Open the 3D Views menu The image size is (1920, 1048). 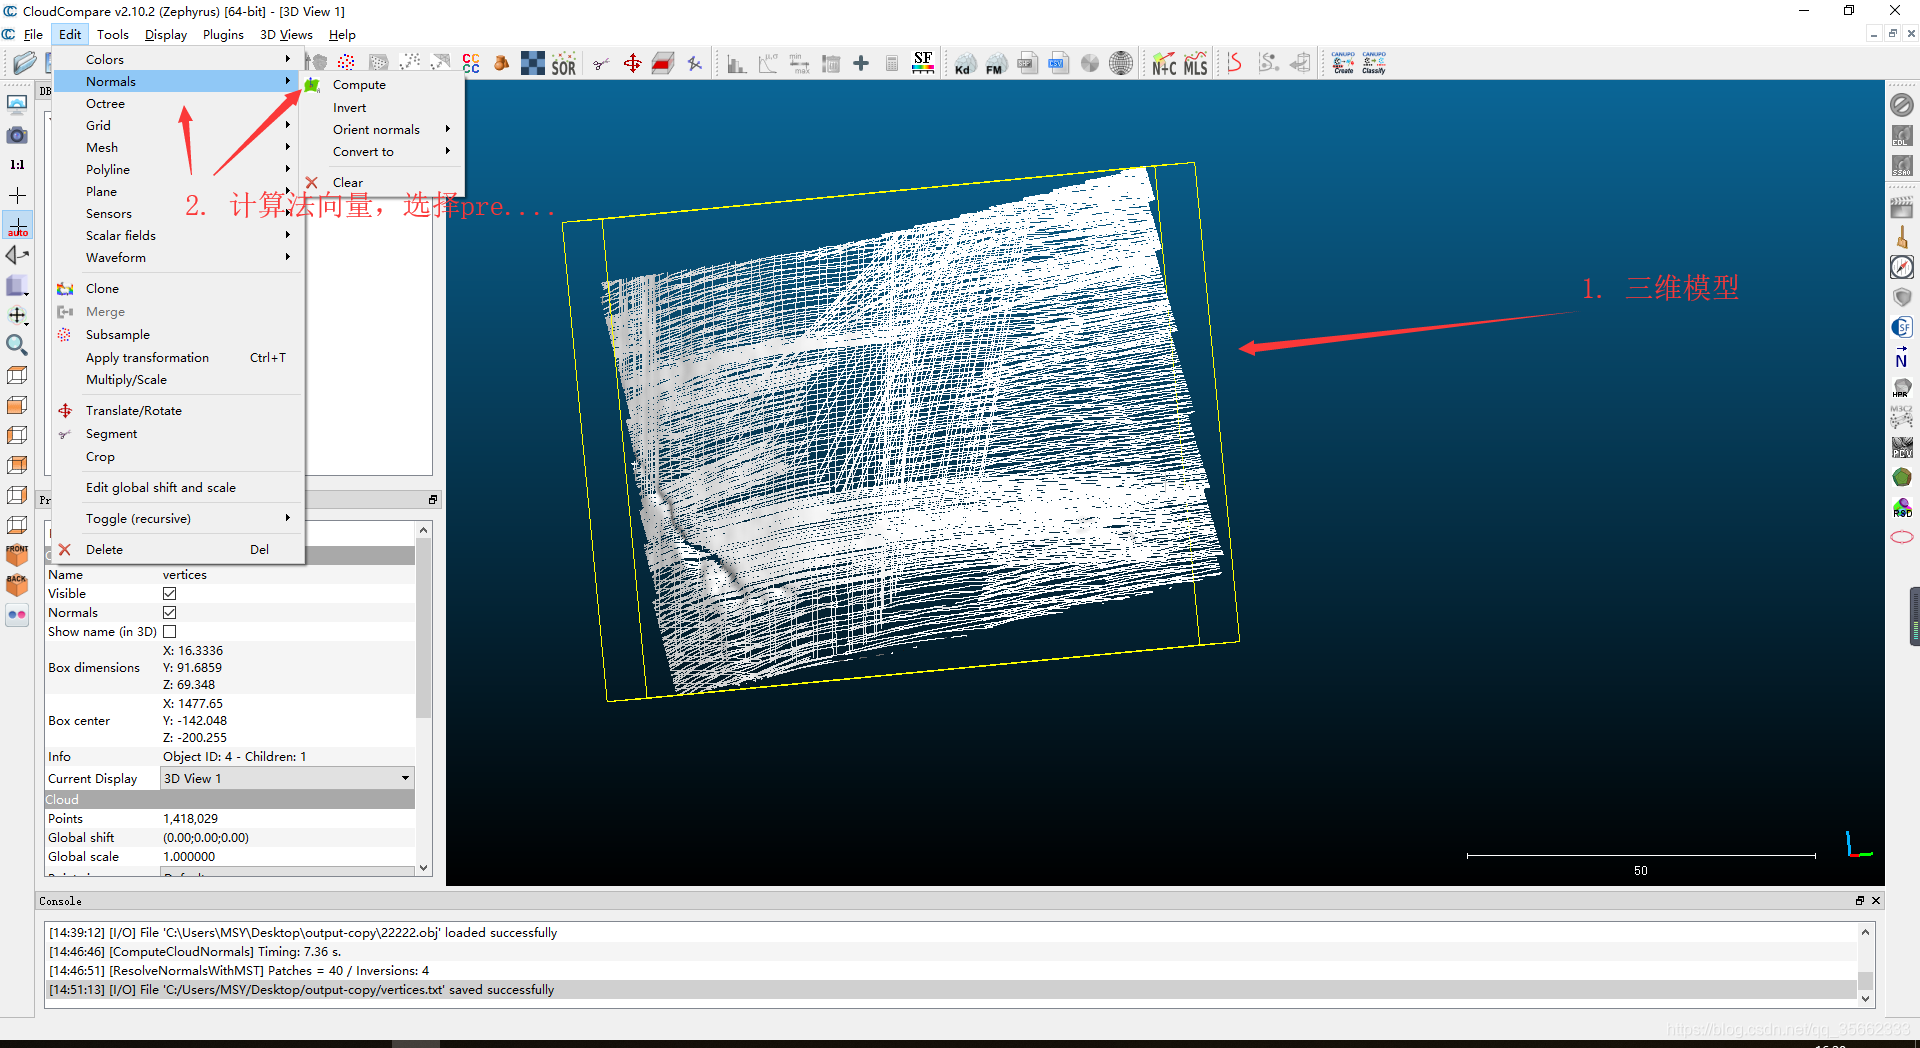click(x=286, y=35)
